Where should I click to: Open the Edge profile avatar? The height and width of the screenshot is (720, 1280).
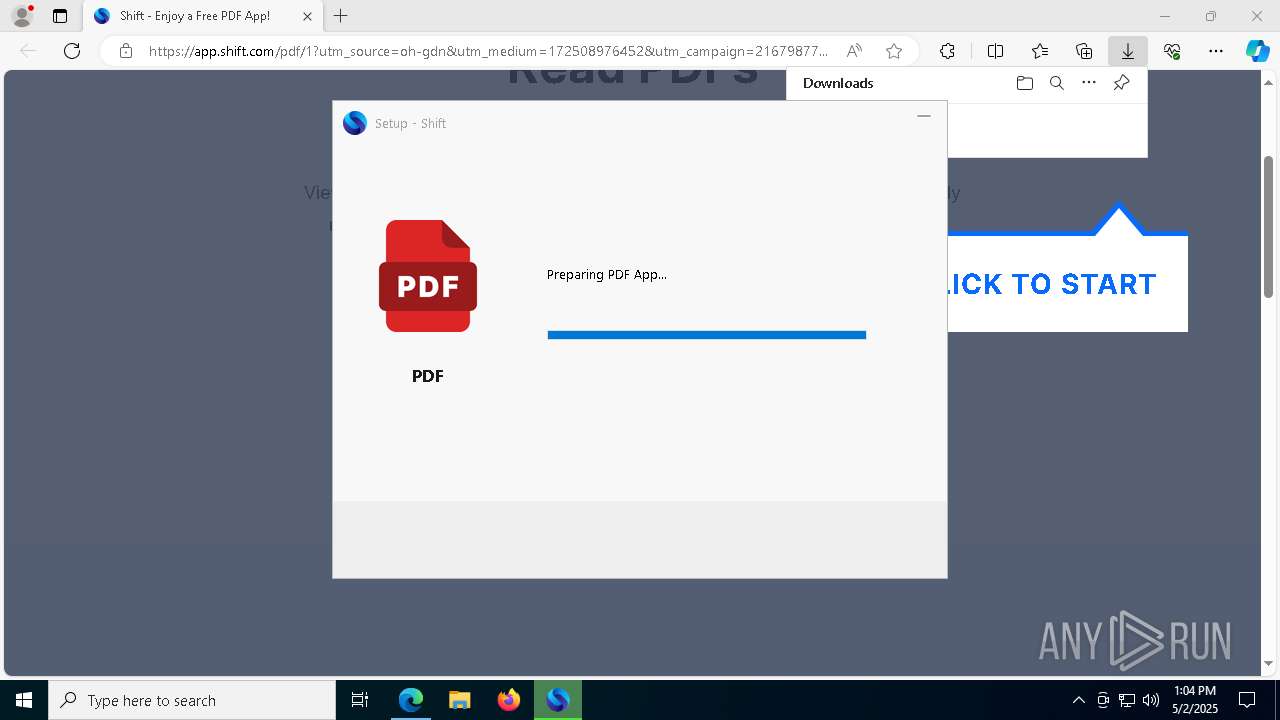[x=22, y=16]
